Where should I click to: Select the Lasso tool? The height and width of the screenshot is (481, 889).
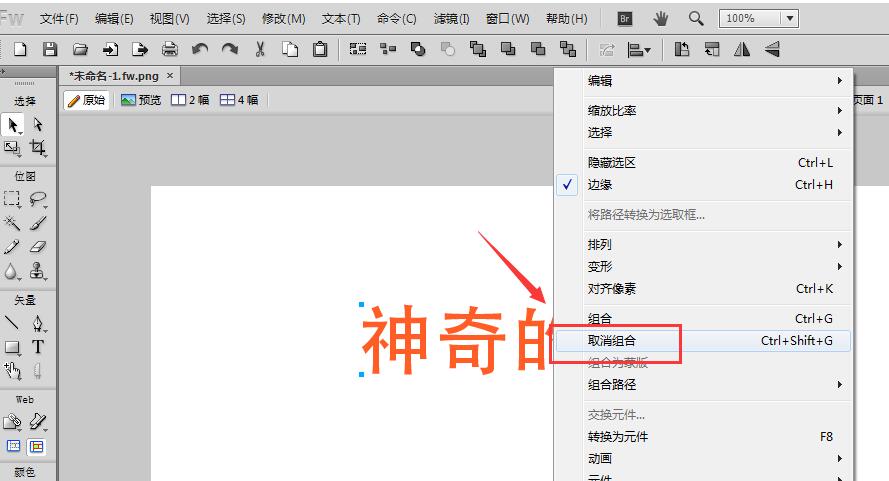(x=37, y=199)
